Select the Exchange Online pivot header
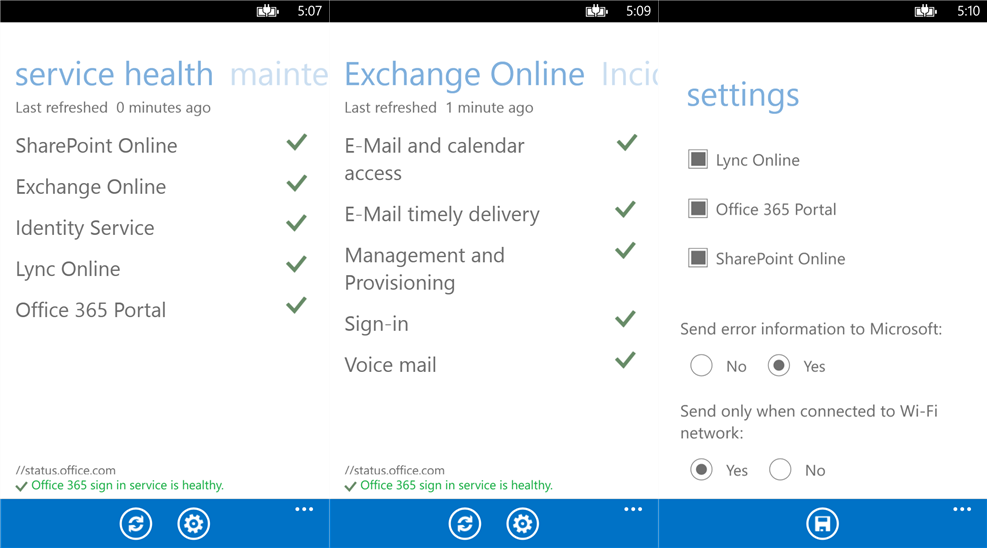 coord(465,74)
